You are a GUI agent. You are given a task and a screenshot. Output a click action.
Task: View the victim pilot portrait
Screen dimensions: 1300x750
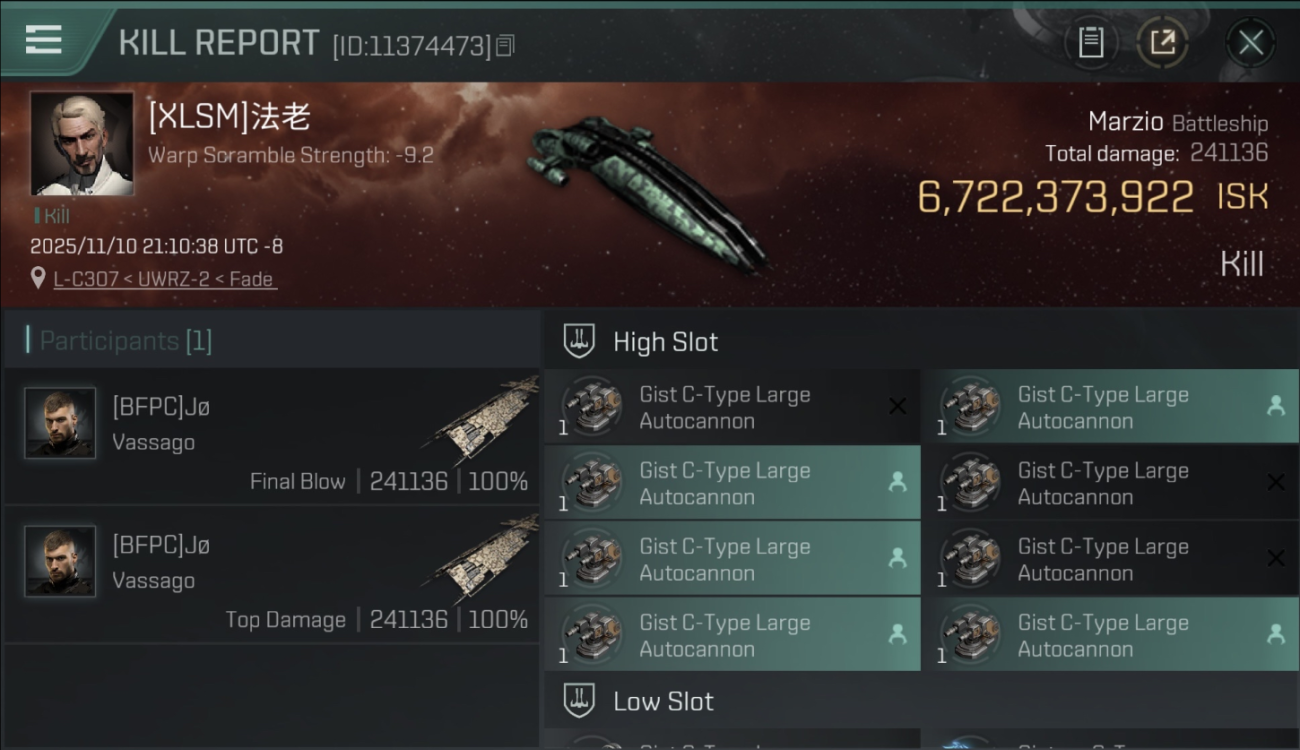82,144
